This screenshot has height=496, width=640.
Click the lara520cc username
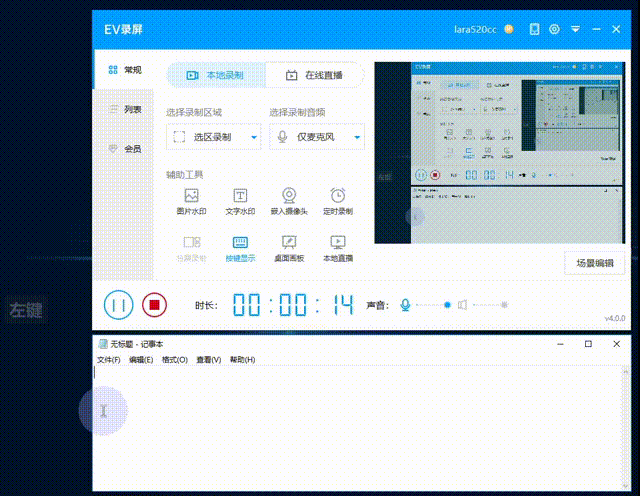[475, 29]
